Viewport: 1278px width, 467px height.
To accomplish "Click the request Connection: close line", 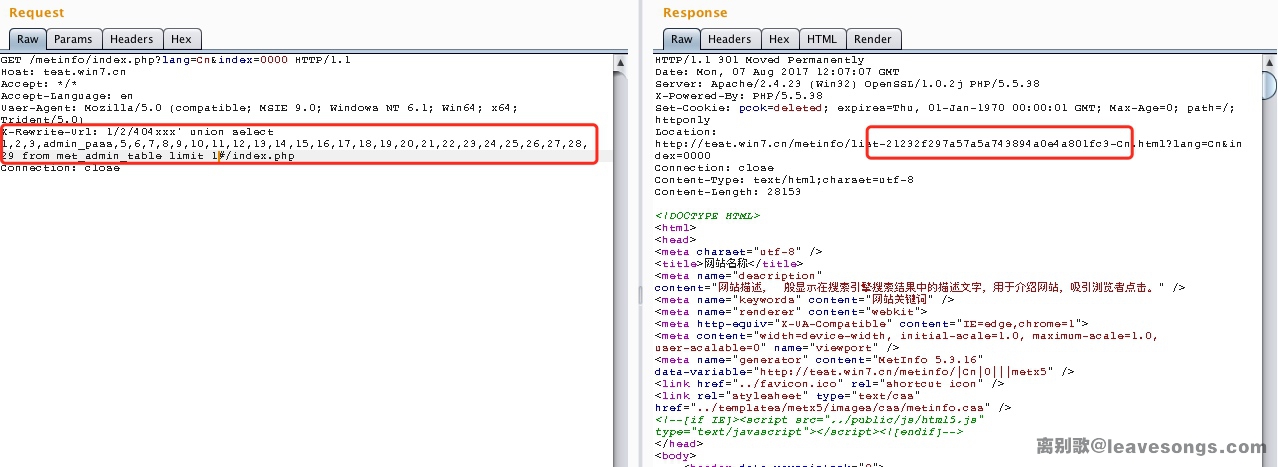I will click(x=60, y=168).
